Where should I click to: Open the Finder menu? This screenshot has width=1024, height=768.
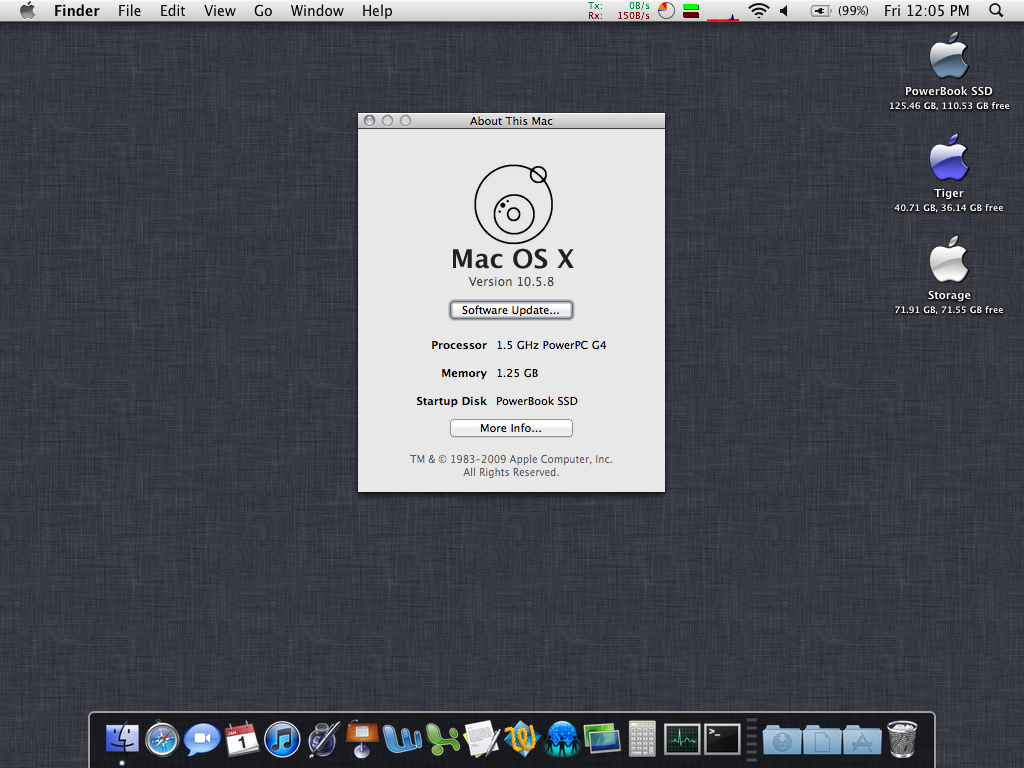76,10
